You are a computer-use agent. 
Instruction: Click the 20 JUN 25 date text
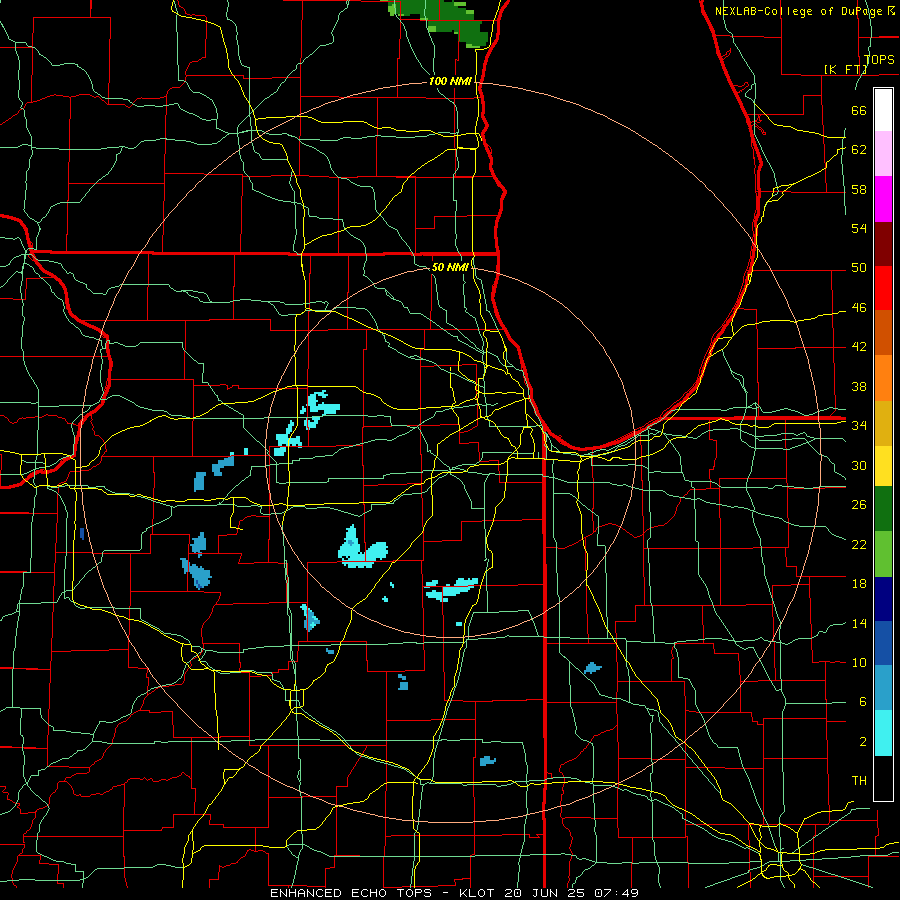tap(544, 893)
